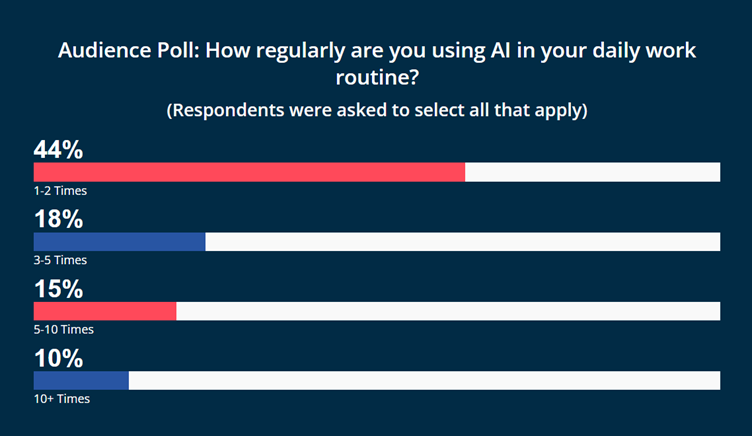This screenshot has width=752, height=436.
Task: Click the 5-10 Times label
Action: pos(64,330)
